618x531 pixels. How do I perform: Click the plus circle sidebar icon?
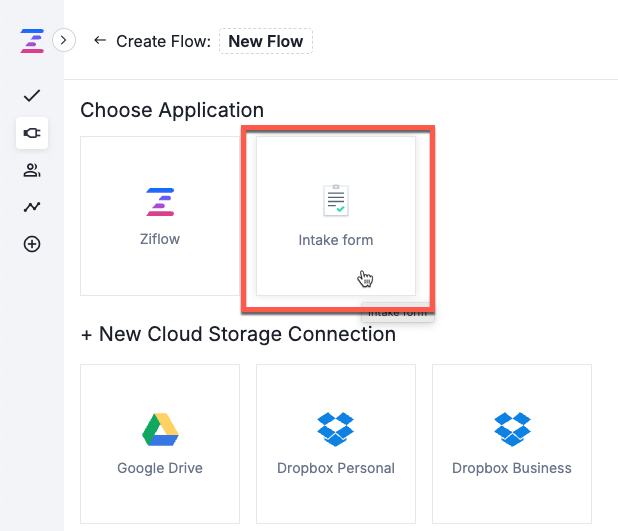point(32,244)
